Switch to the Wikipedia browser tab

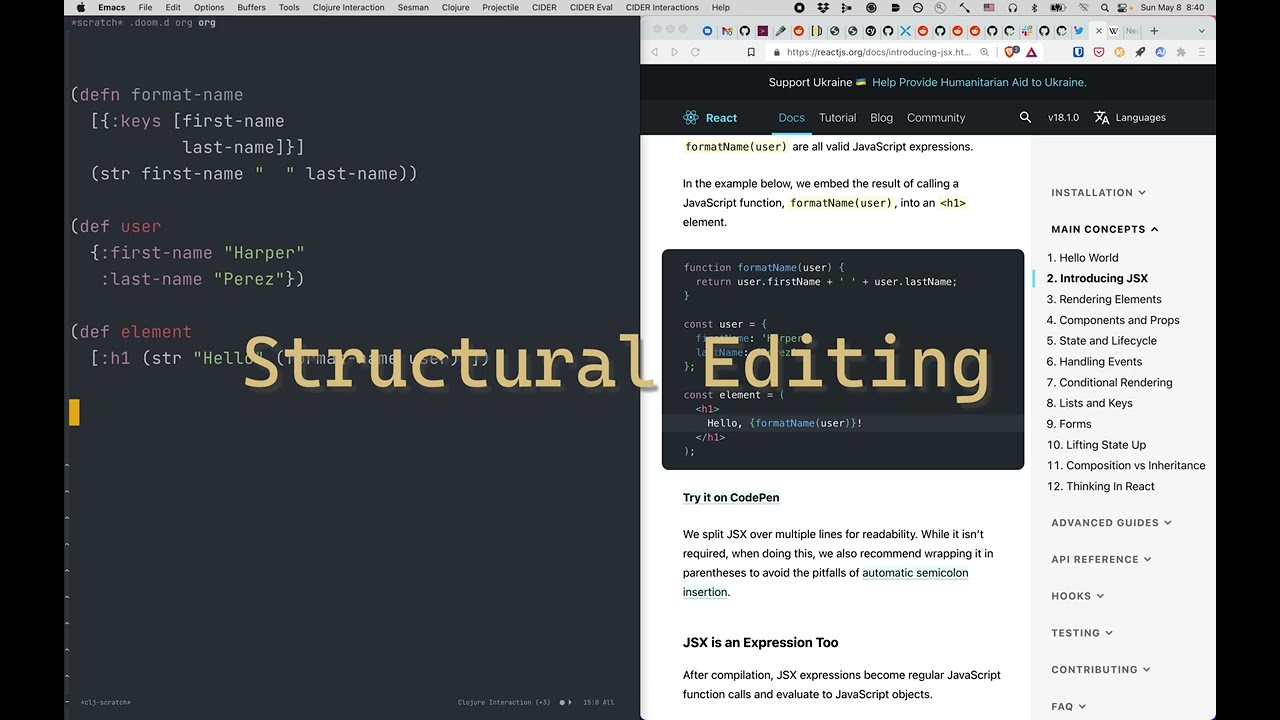[1113, 31]
